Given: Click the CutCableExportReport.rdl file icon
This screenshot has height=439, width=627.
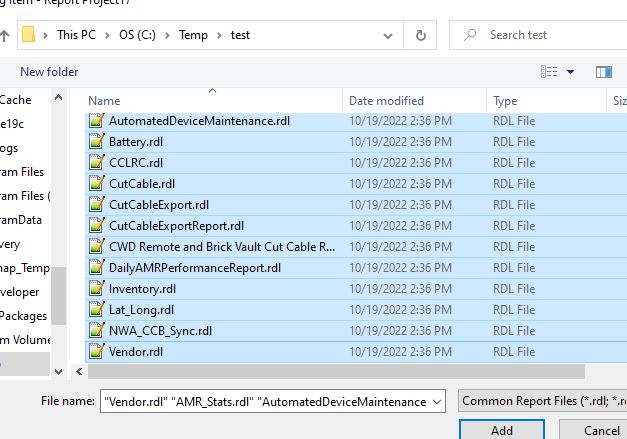Looking at the screenshot, I should pyautogui.click(x=96, y=225).
